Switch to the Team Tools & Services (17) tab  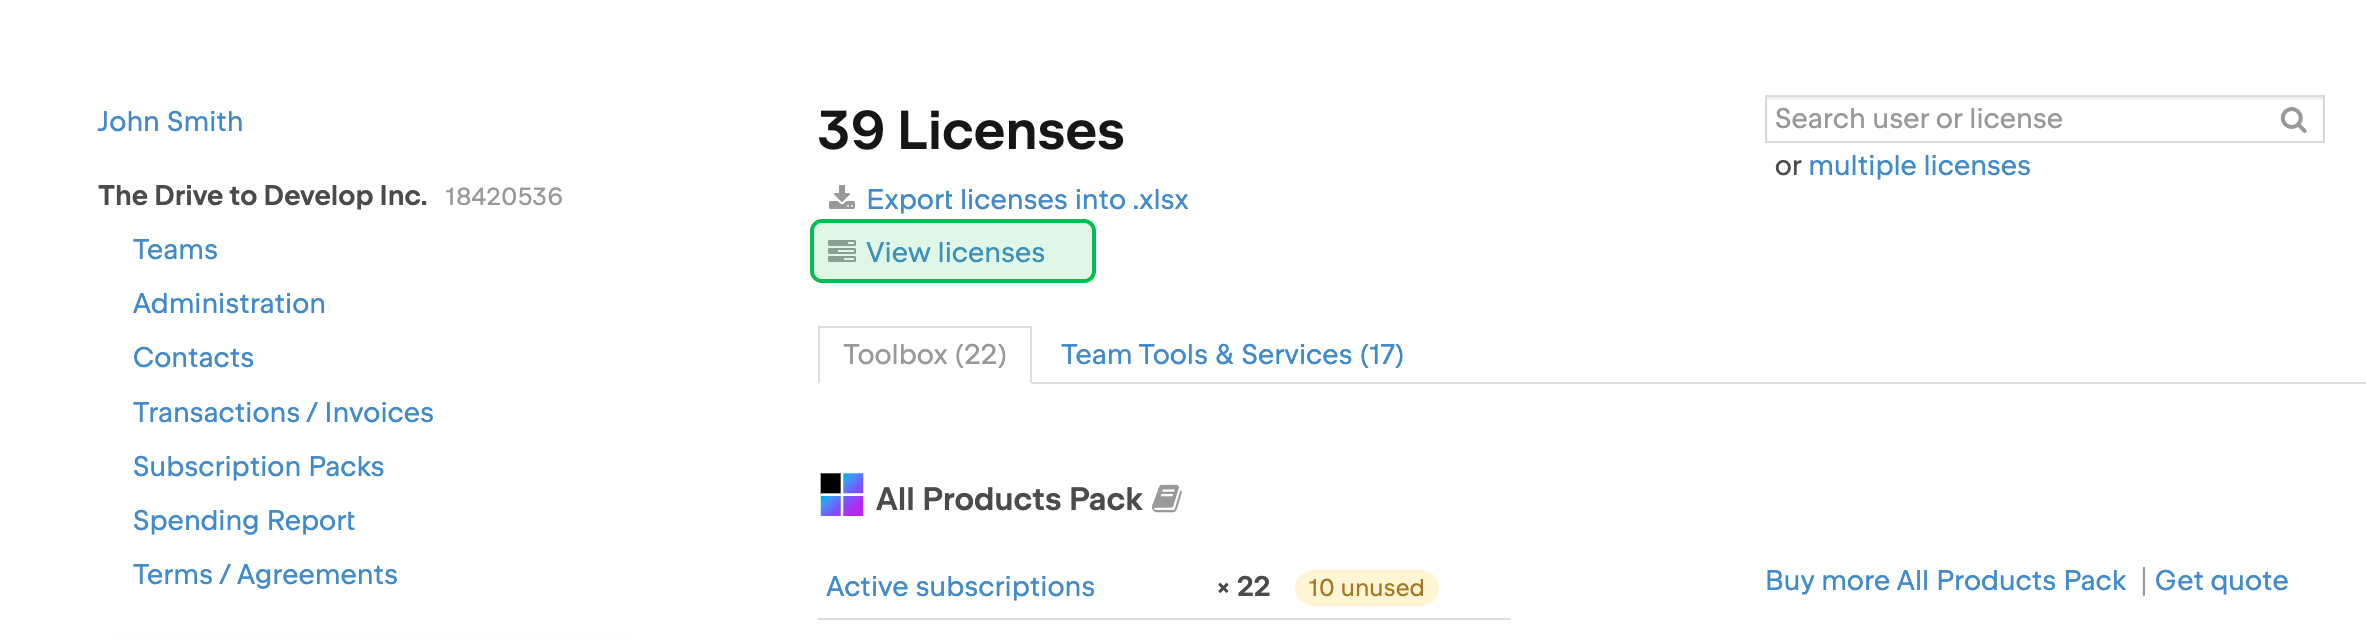point(1233,354)
